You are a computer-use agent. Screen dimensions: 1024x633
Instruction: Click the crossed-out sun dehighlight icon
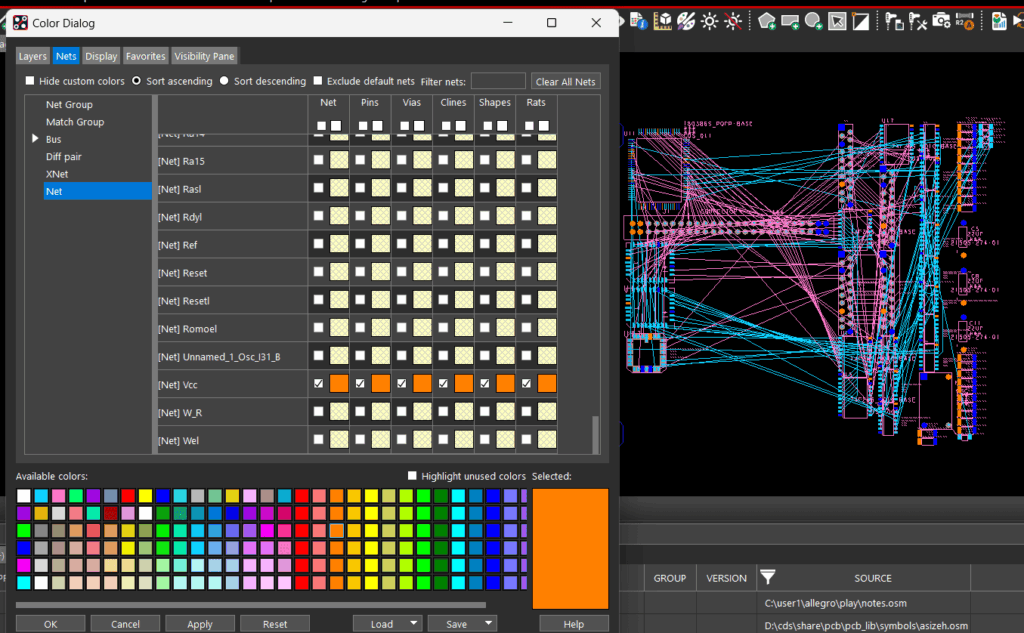[734, 21]
